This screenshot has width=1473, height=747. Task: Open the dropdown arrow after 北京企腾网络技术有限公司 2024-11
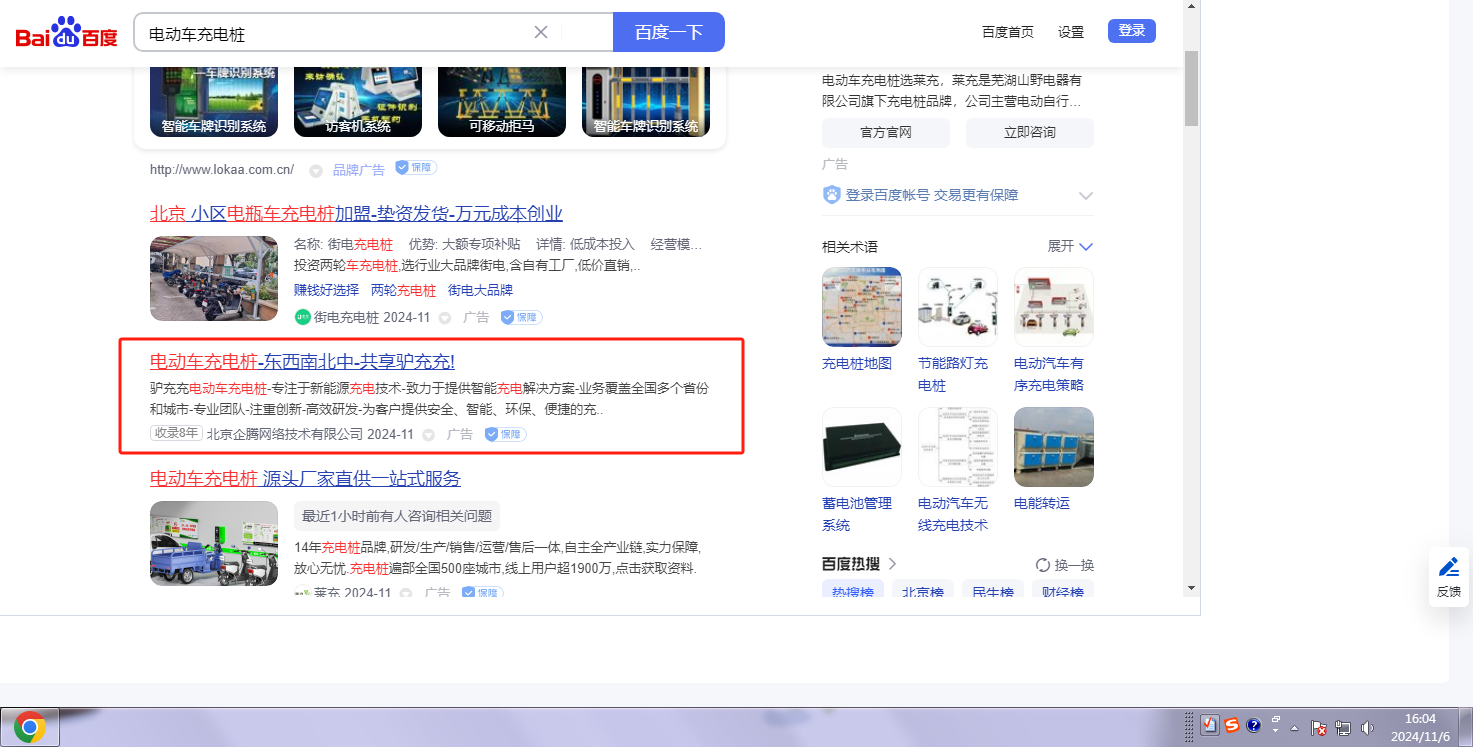(x=429, y=435)
